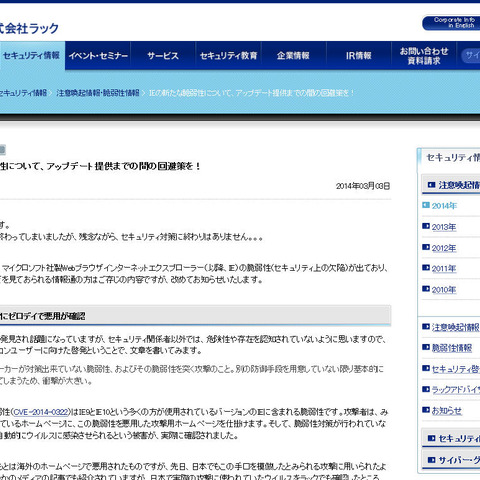Open the お知らせ sidebar link

coord(447,411)
